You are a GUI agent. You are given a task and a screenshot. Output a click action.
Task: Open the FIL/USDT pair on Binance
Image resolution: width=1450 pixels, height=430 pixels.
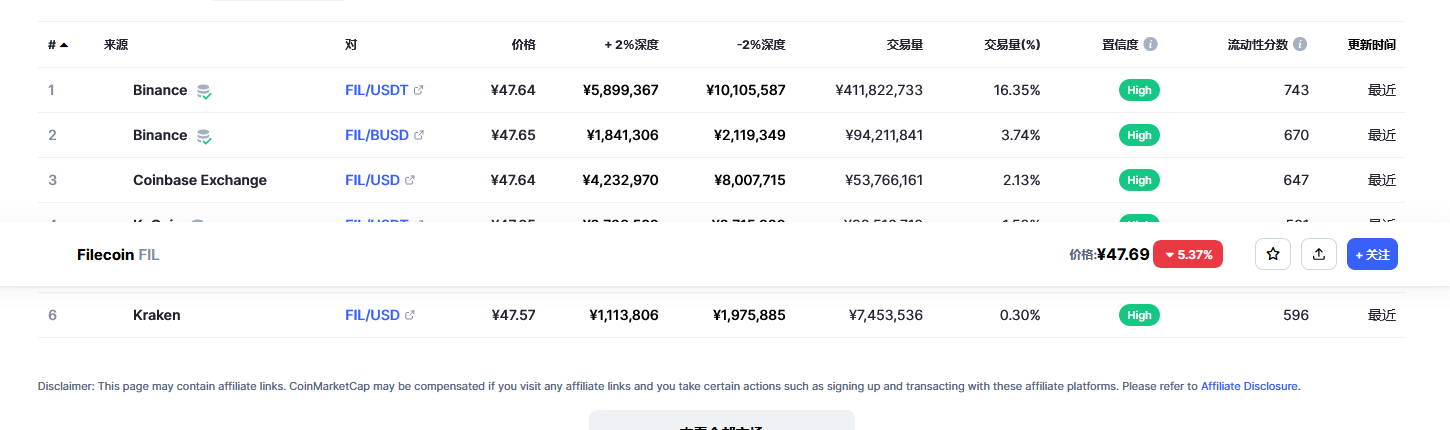pyautogui.click(x=376, y=90)
